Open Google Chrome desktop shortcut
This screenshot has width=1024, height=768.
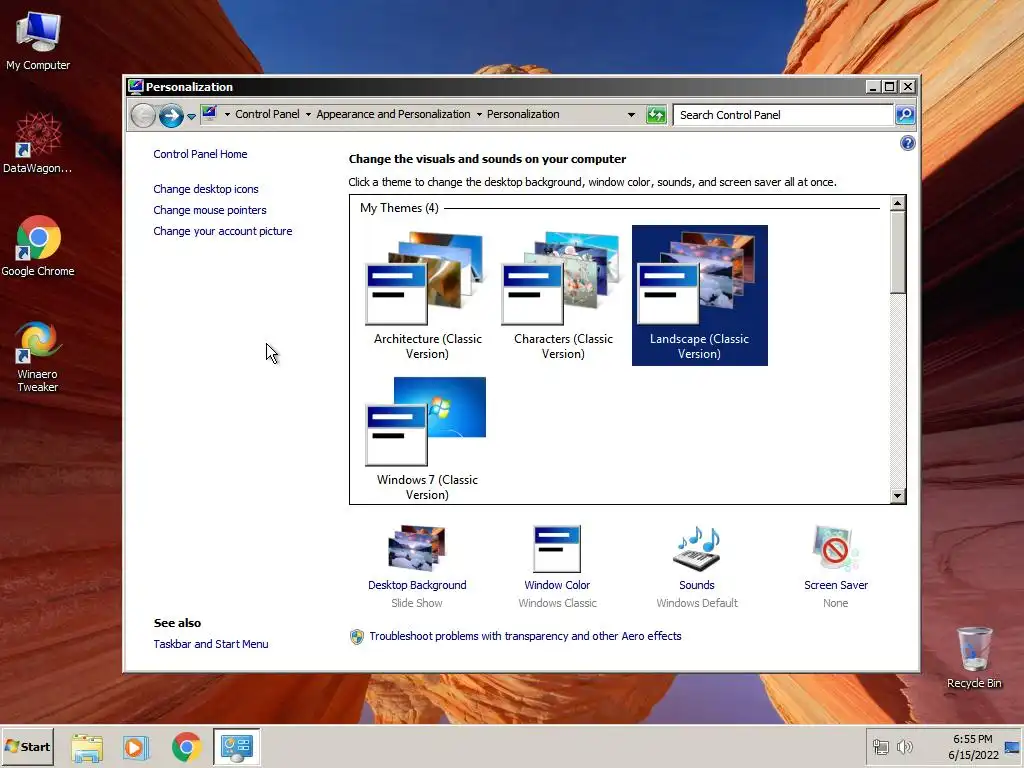click(38, 246)
